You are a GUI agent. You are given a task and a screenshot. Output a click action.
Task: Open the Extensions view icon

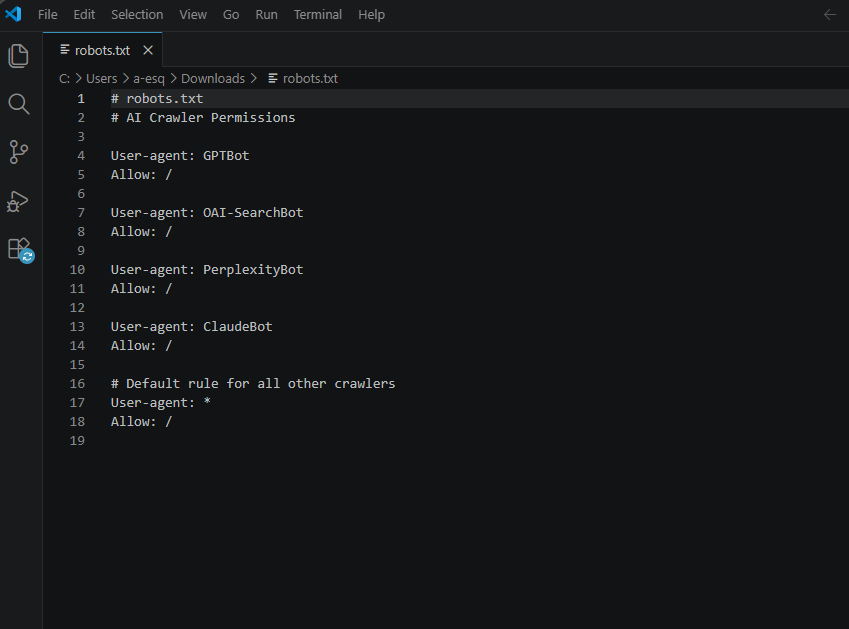pyautogui.click(x=21, y=250)
